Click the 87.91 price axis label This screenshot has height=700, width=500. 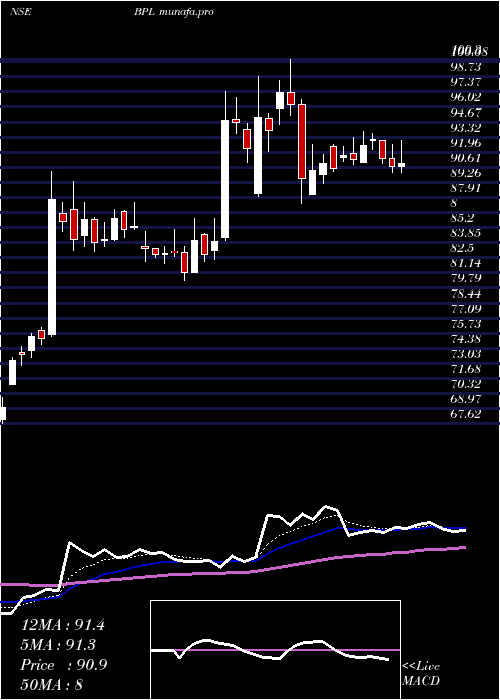pos(466,188)
